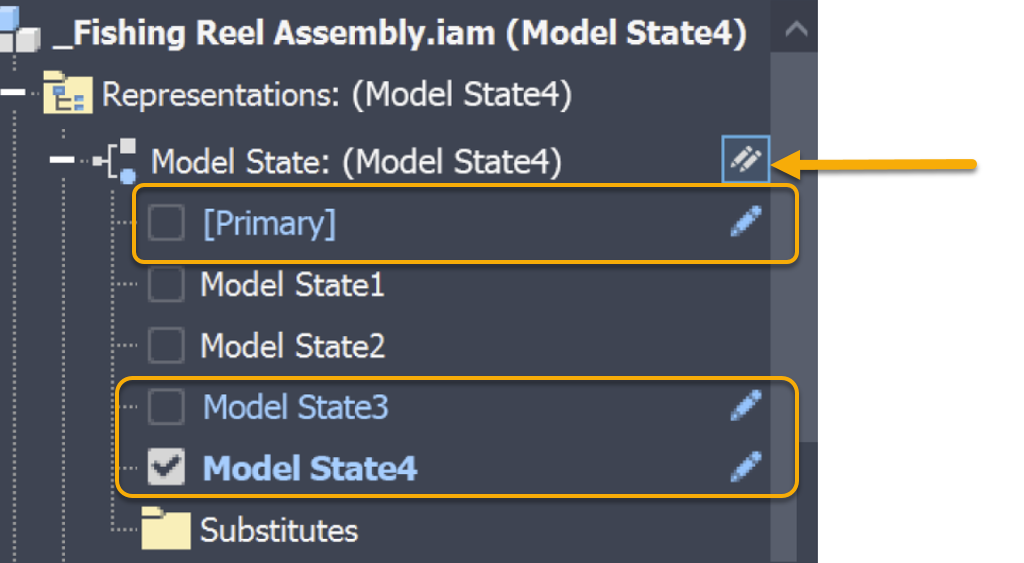Click the Model State node icon
1024x563 pixels.
[x=119, y=160]
